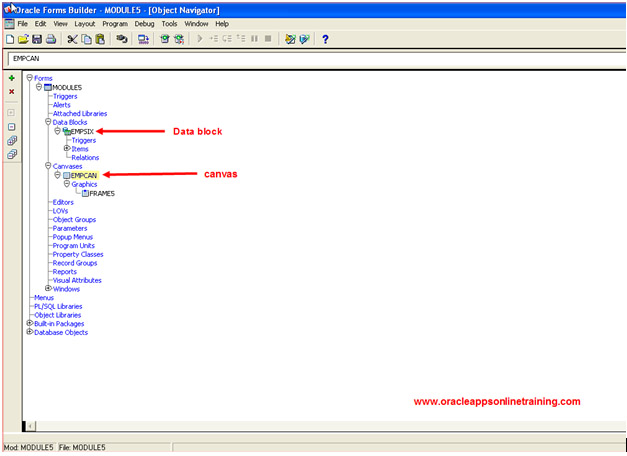Expand the Items node under EMPSIX
This screenshot has width=627, height=456.
coord(67,149)
